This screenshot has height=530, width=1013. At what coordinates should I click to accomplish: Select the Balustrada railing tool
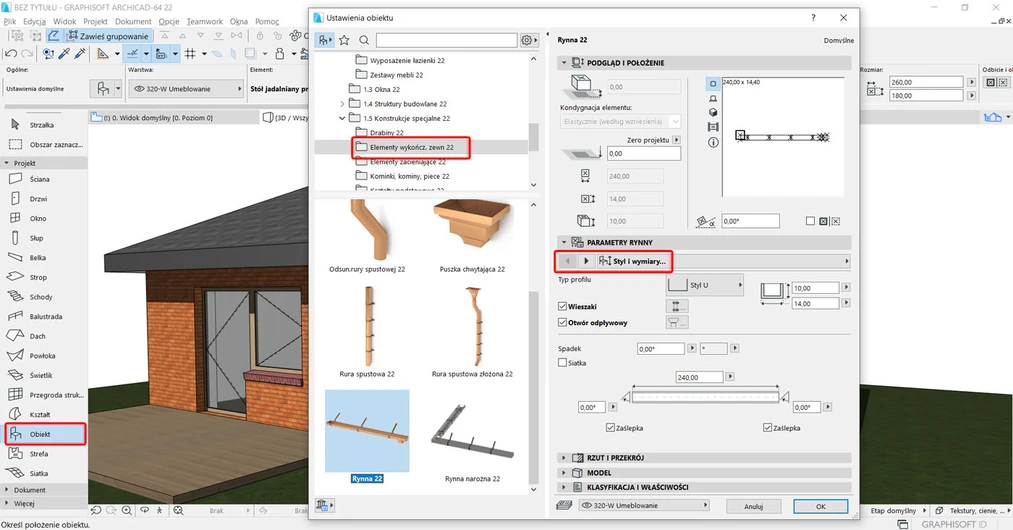[44, 317]
